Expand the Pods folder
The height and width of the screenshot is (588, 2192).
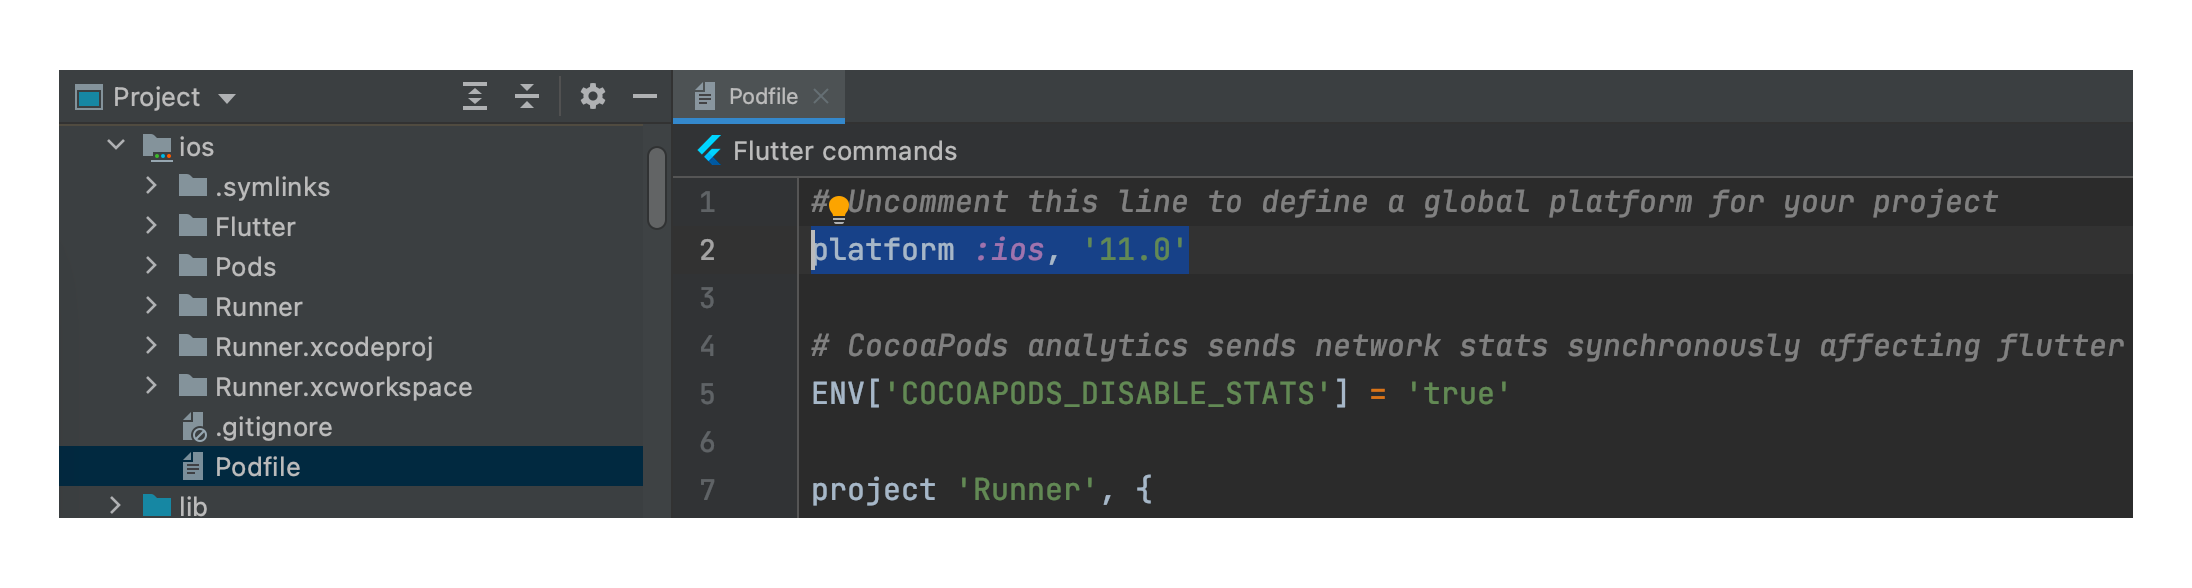[151, 266]
